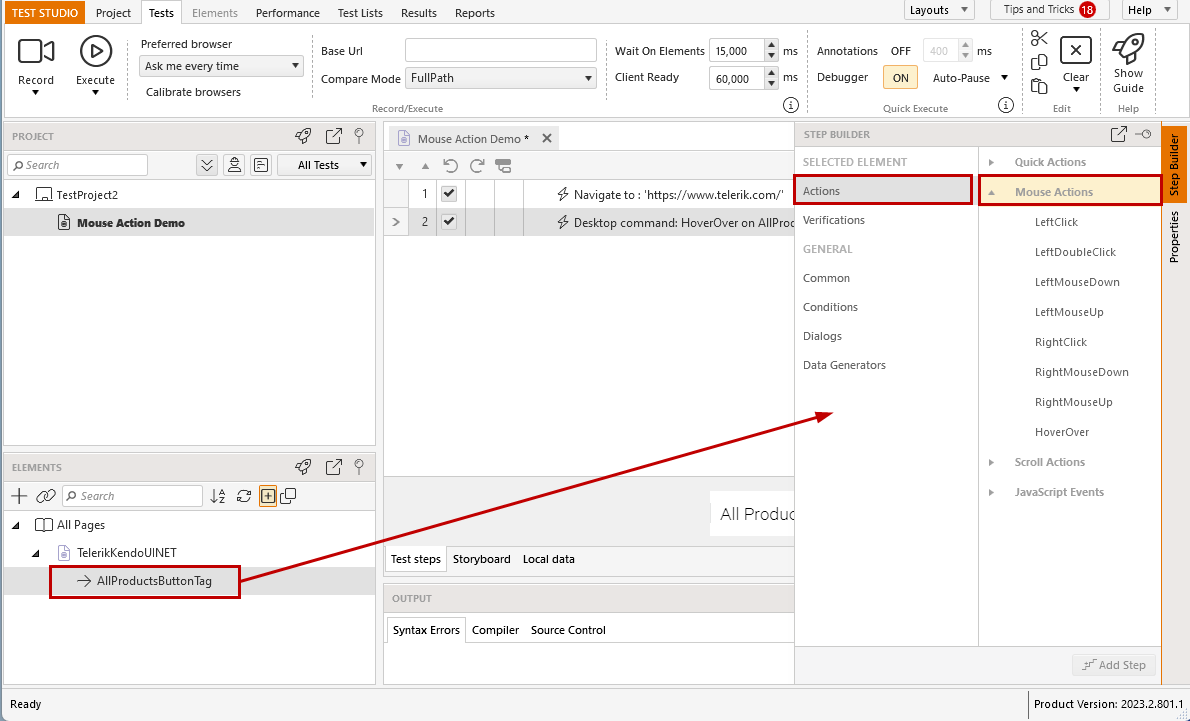Open the Compare Mode FullPath dropdown
Screen dimensions: 1190x721
point(501,77)
